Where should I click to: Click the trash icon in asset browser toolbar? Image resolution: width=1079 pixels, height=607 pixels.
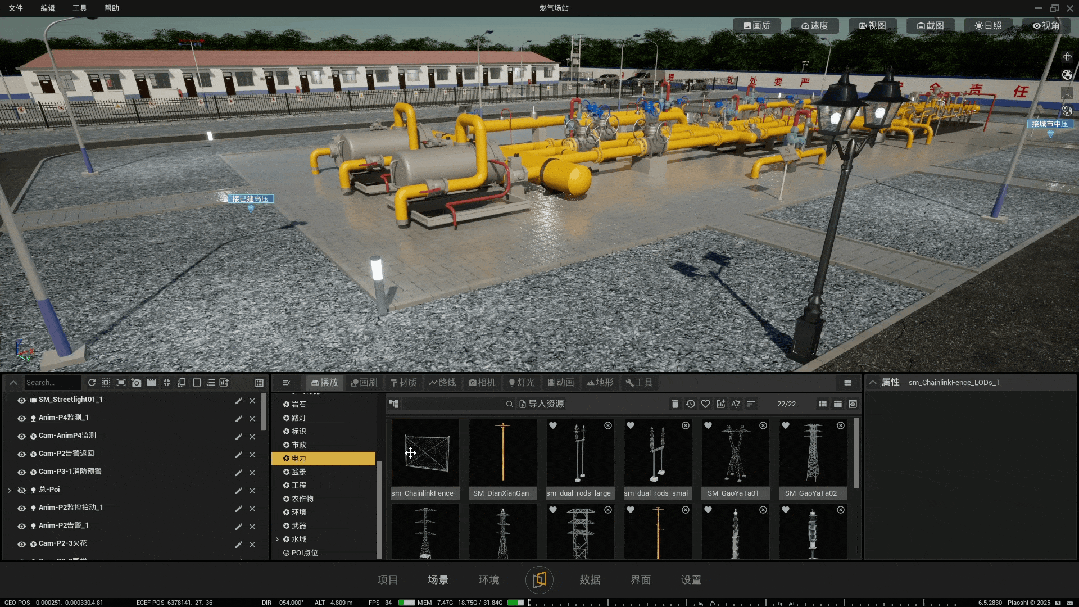click(x=675, y=404)
